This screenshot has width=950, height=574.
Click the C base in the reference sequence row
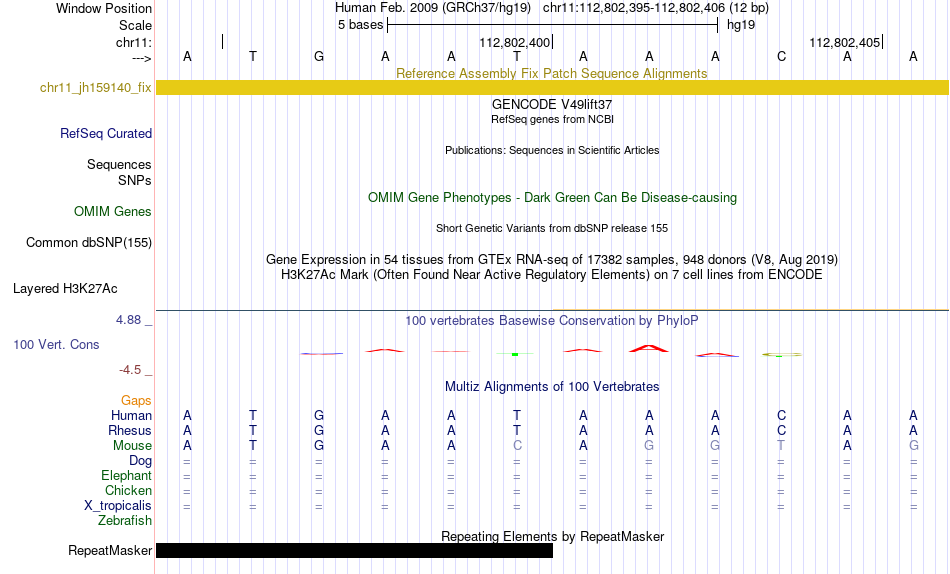tap(782, 56)
